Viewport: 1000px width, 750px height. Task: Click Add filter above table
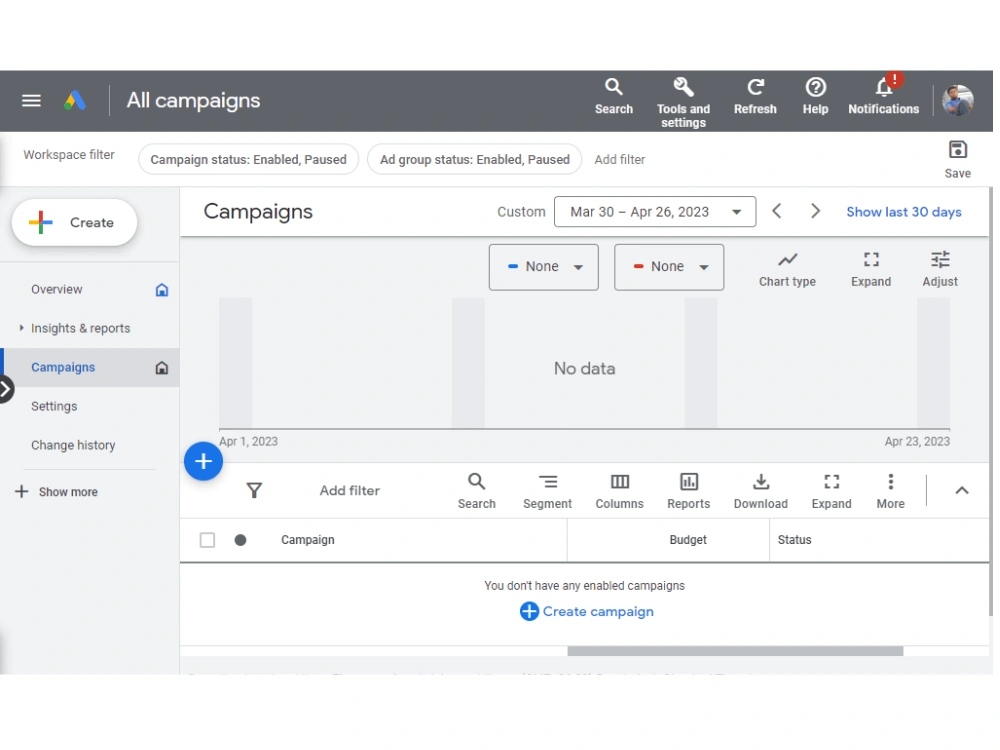point(349,490)
